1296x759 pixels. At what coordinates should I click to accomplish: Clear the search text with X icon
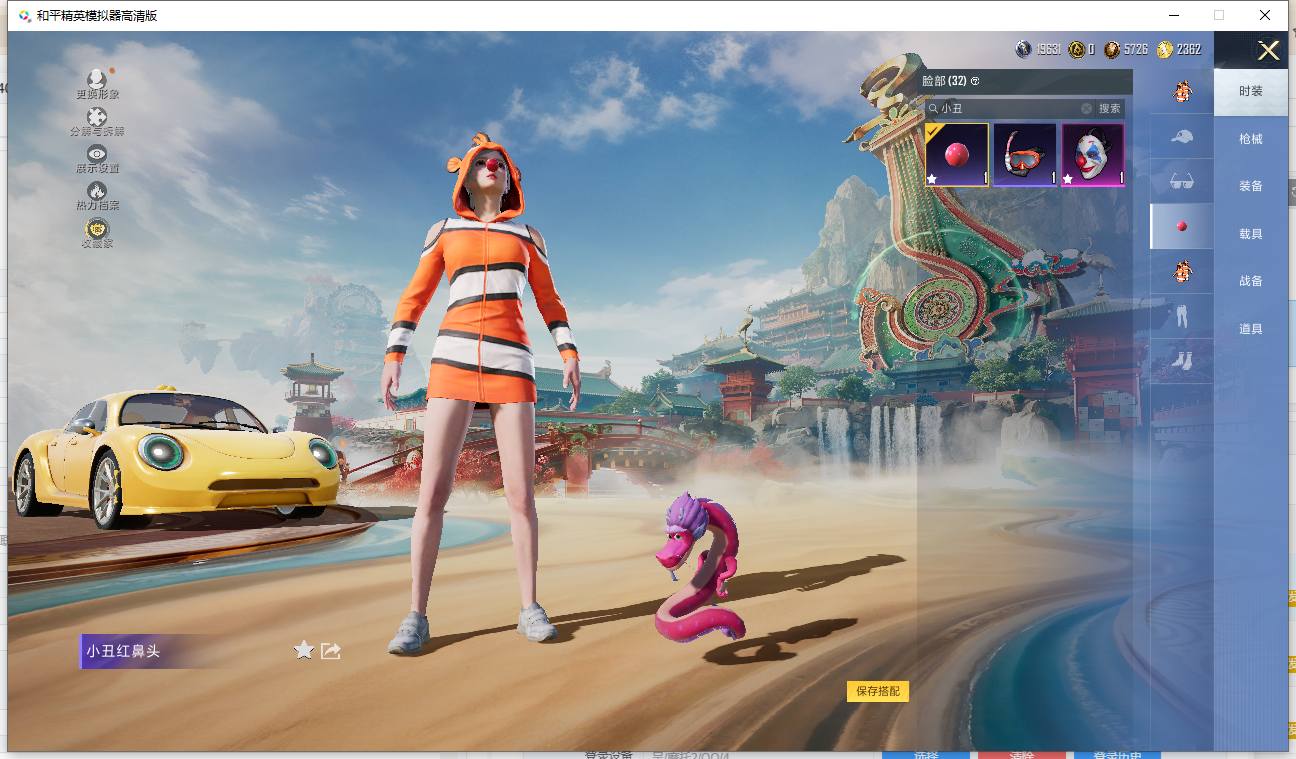[1086, 108]
